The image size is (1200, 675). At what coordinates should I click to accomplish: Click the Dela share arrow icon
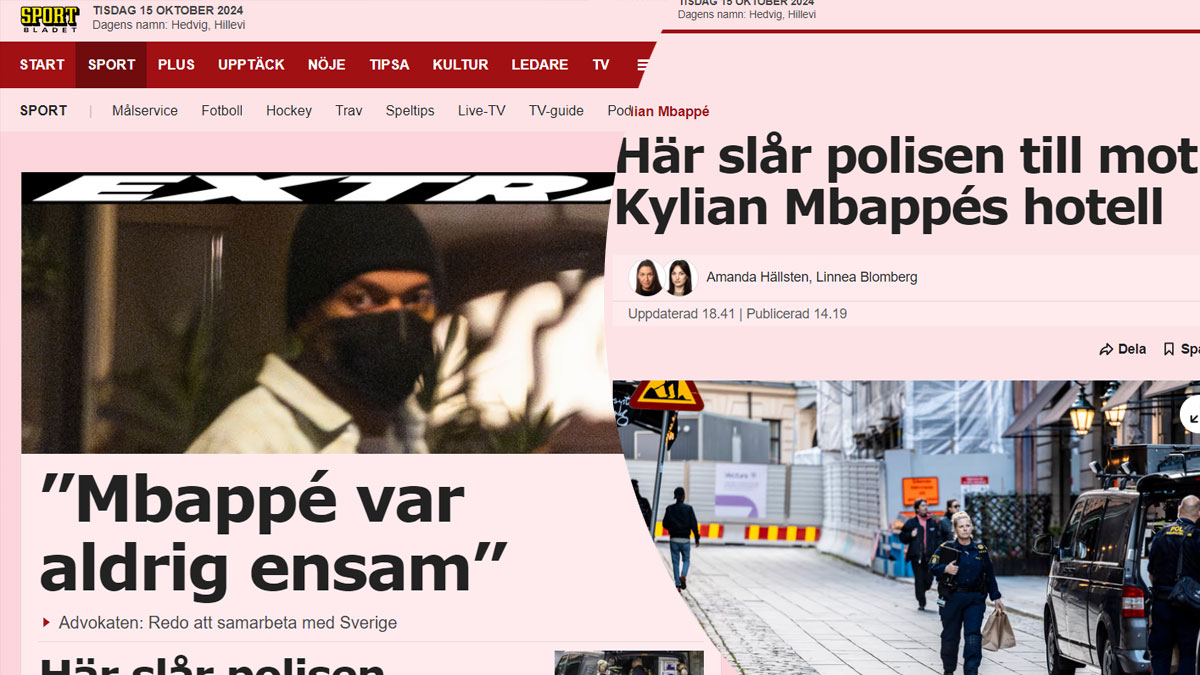point(1106,349)
